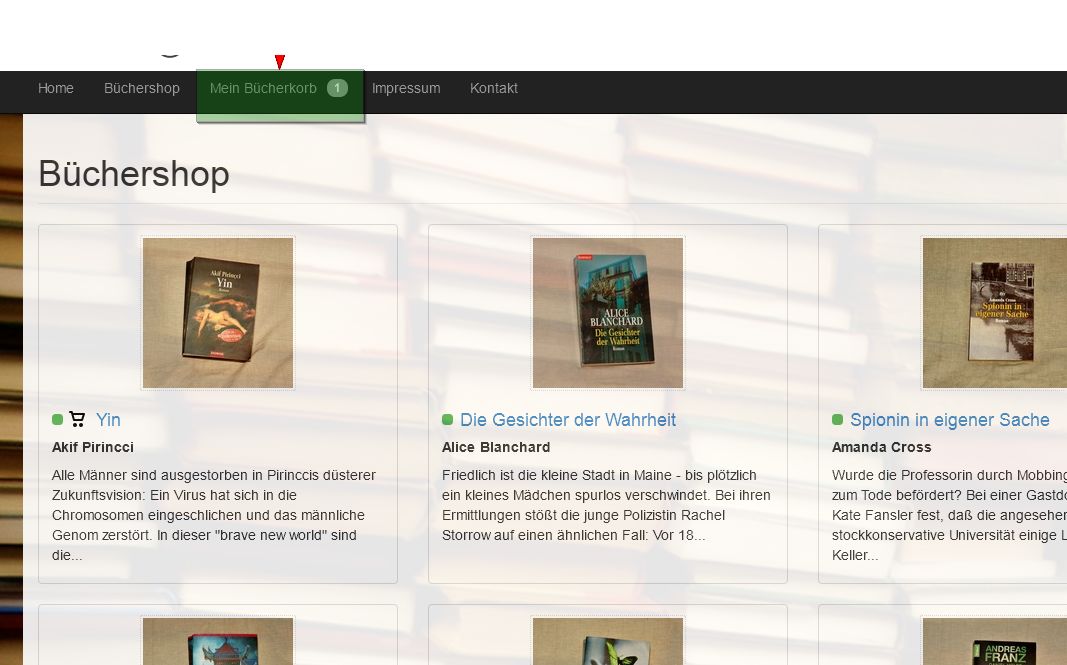
Task: Click the description starting Friedlich ist die kleine Stadt
Action: (x=606, y=505)
